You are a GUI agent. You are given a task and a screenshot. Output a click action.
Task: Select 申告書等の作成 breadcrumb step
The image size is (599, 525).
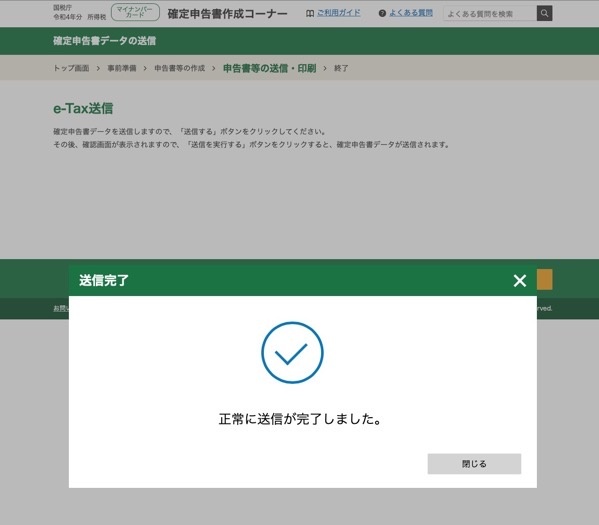click(x=180, y=68)
